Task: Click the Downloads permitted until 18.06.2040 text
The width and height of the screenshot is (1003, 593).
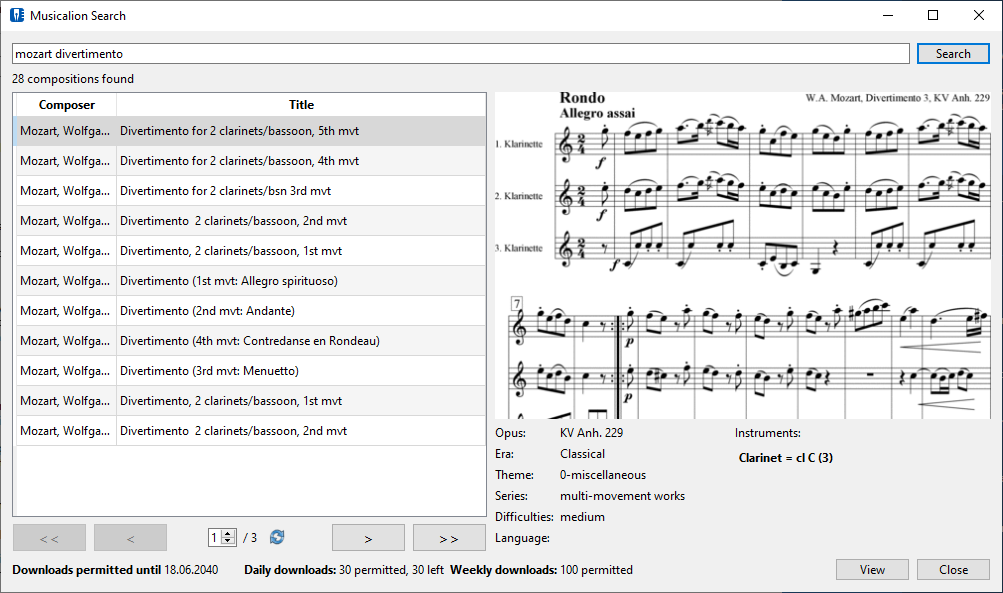Action: (x=115, y=569)
